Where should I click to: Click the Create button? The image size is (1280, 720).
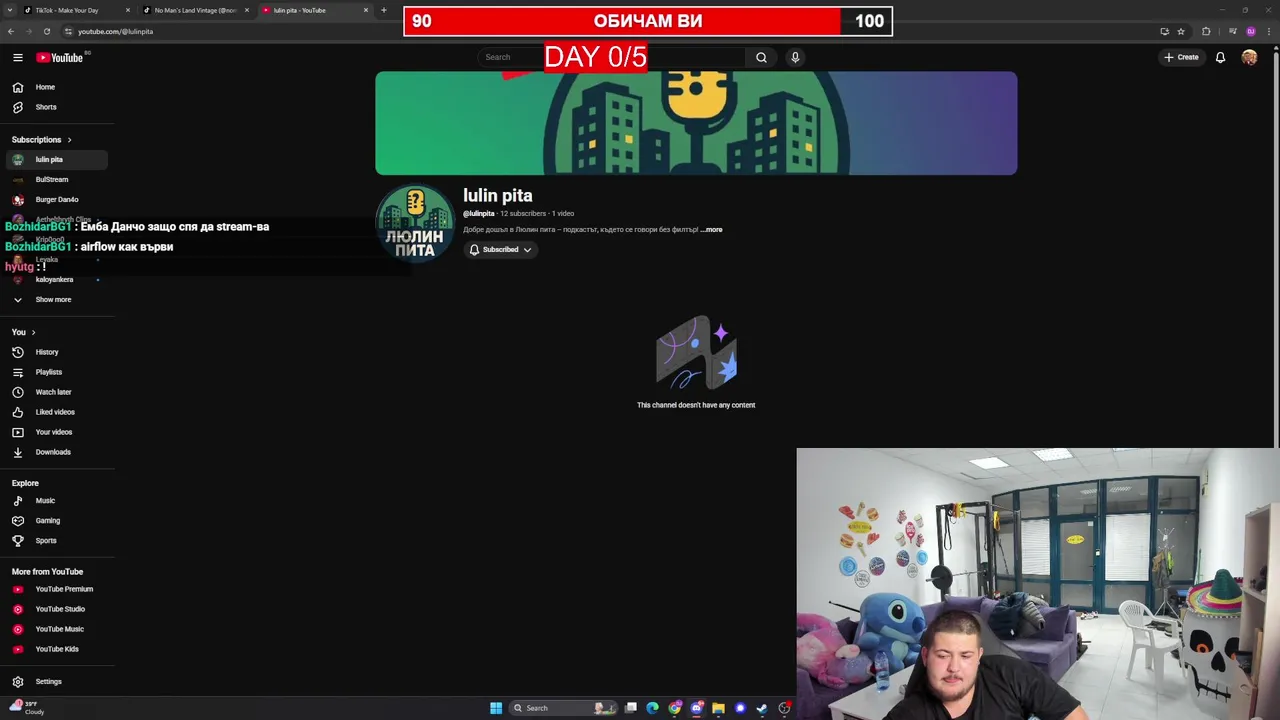click(x=1181, y=57)
